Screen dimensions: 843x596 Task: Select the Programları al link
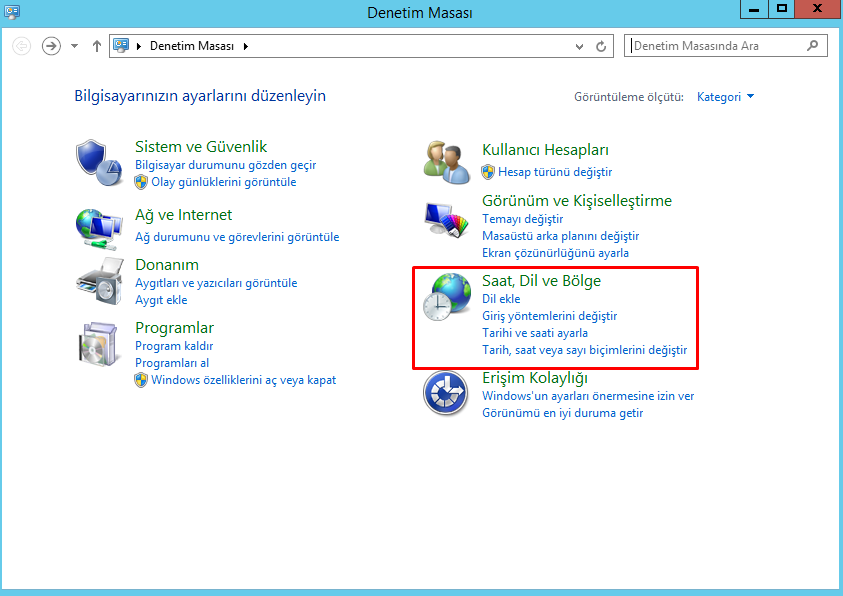coord(172,363)
